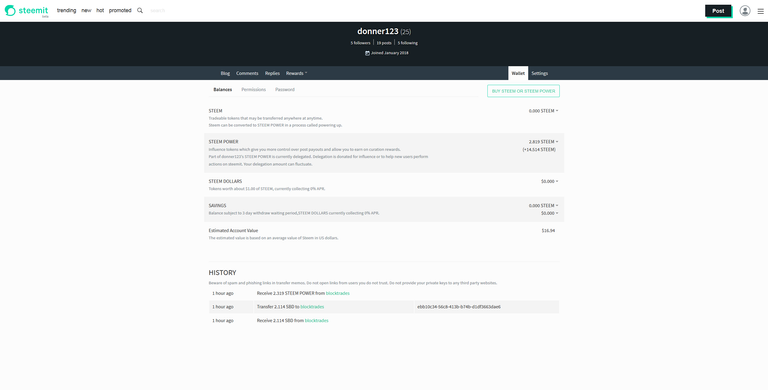Viewport: 768px width, 390px height.
Task: Open the Comments tab
Action: click(x=247, y=73)
